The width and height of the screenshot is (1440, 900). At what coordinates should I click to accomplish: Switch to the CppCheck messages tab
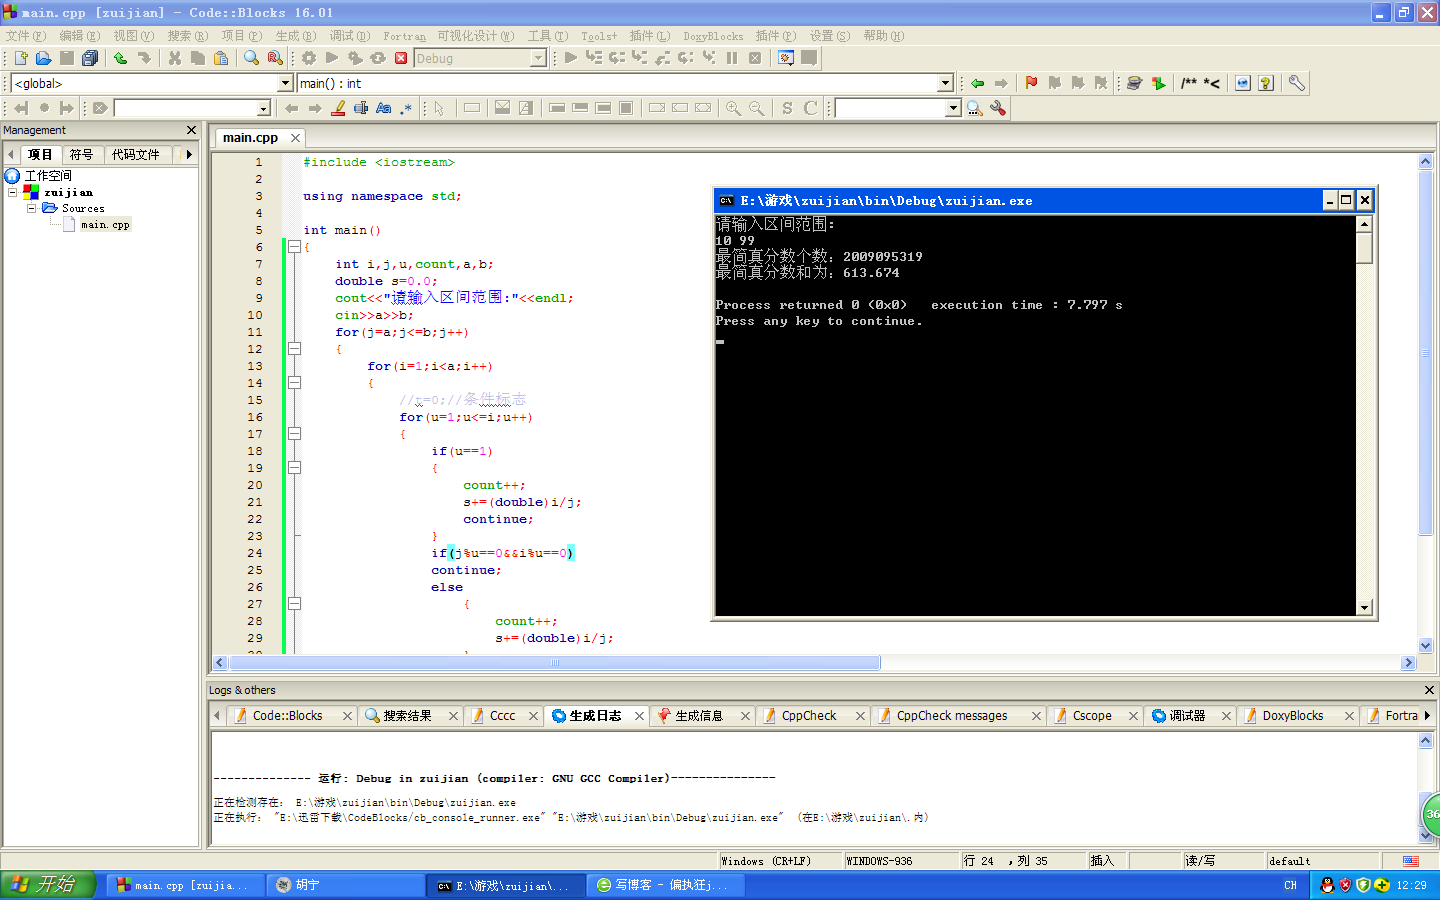click(952, 716)
